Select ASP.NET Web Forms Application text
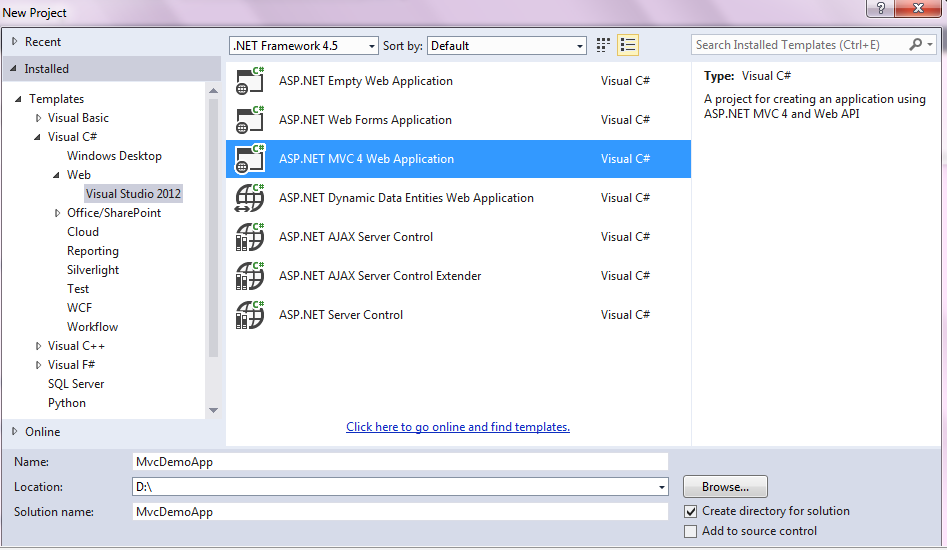The width and height of the screenshot is (947, 550). 365,120
